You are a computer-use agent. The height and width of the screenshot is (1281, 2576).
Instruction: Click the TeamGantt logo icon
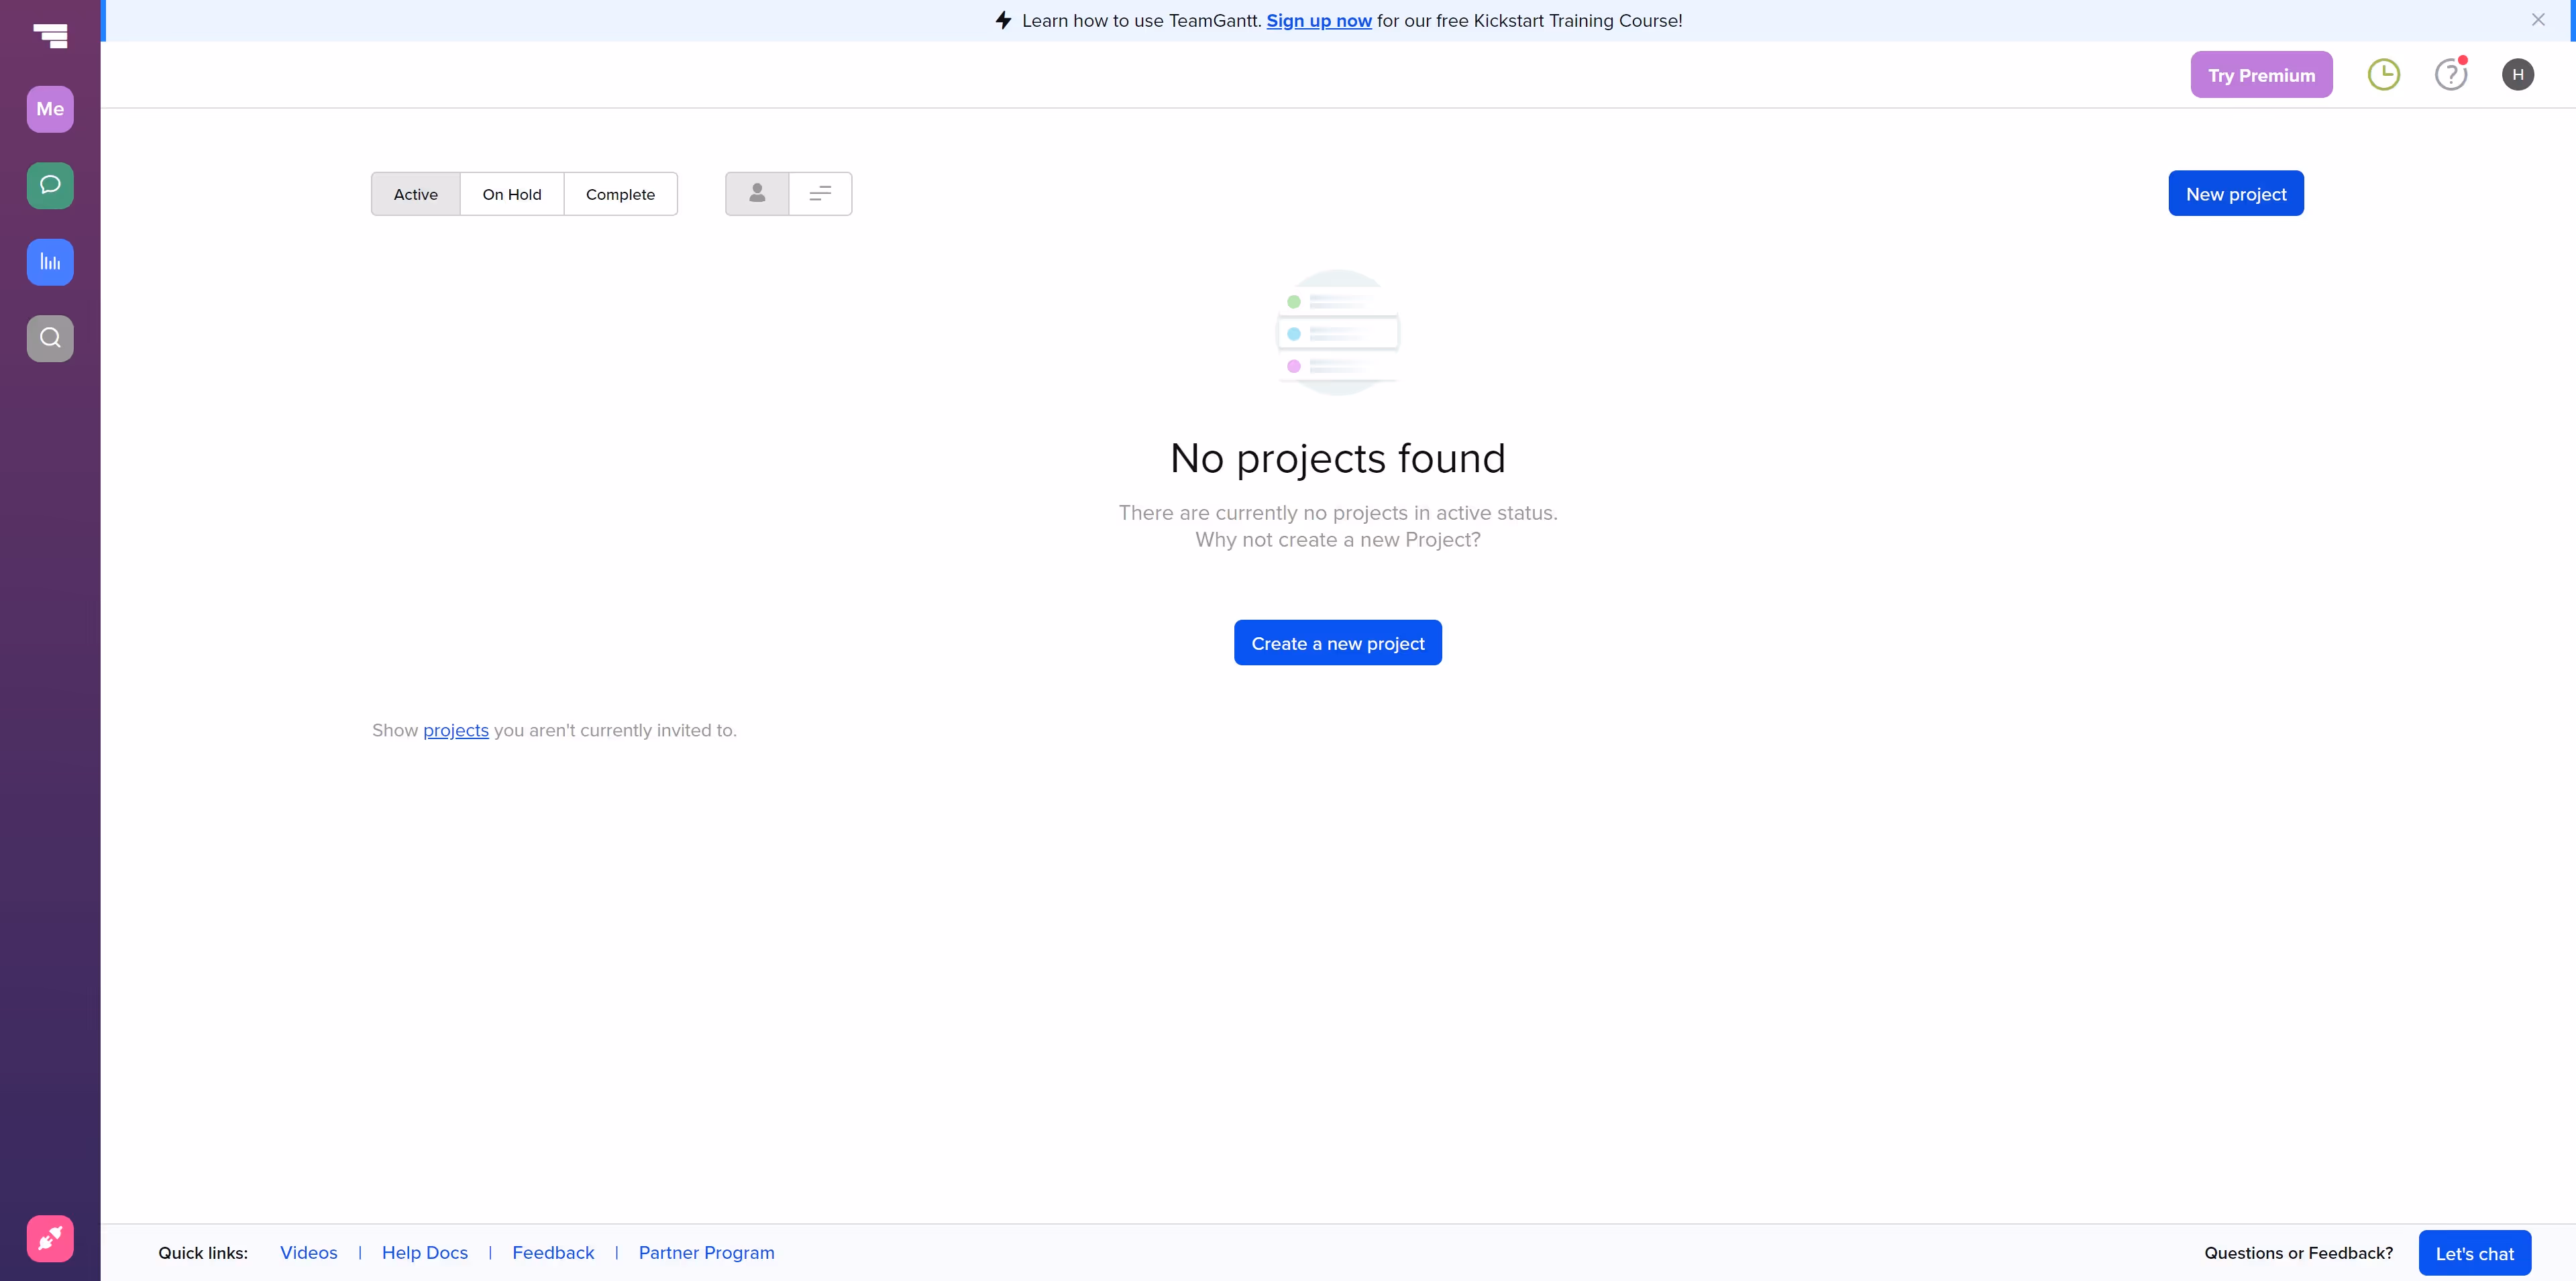point(50,36)
